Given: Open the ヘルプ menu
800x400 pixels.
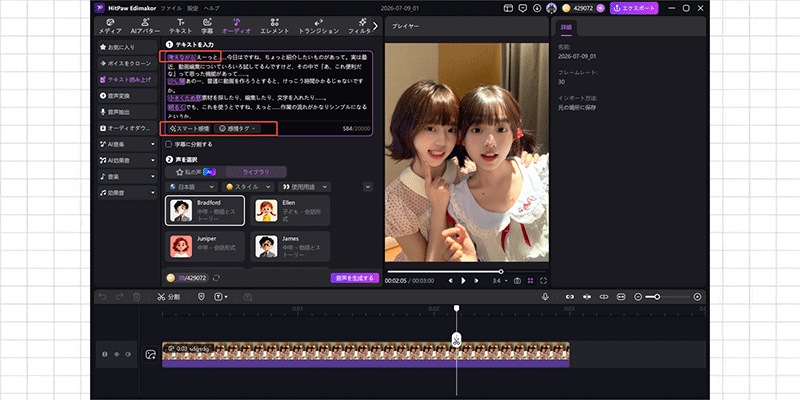Looking at the screenshot, I should 211,8.
